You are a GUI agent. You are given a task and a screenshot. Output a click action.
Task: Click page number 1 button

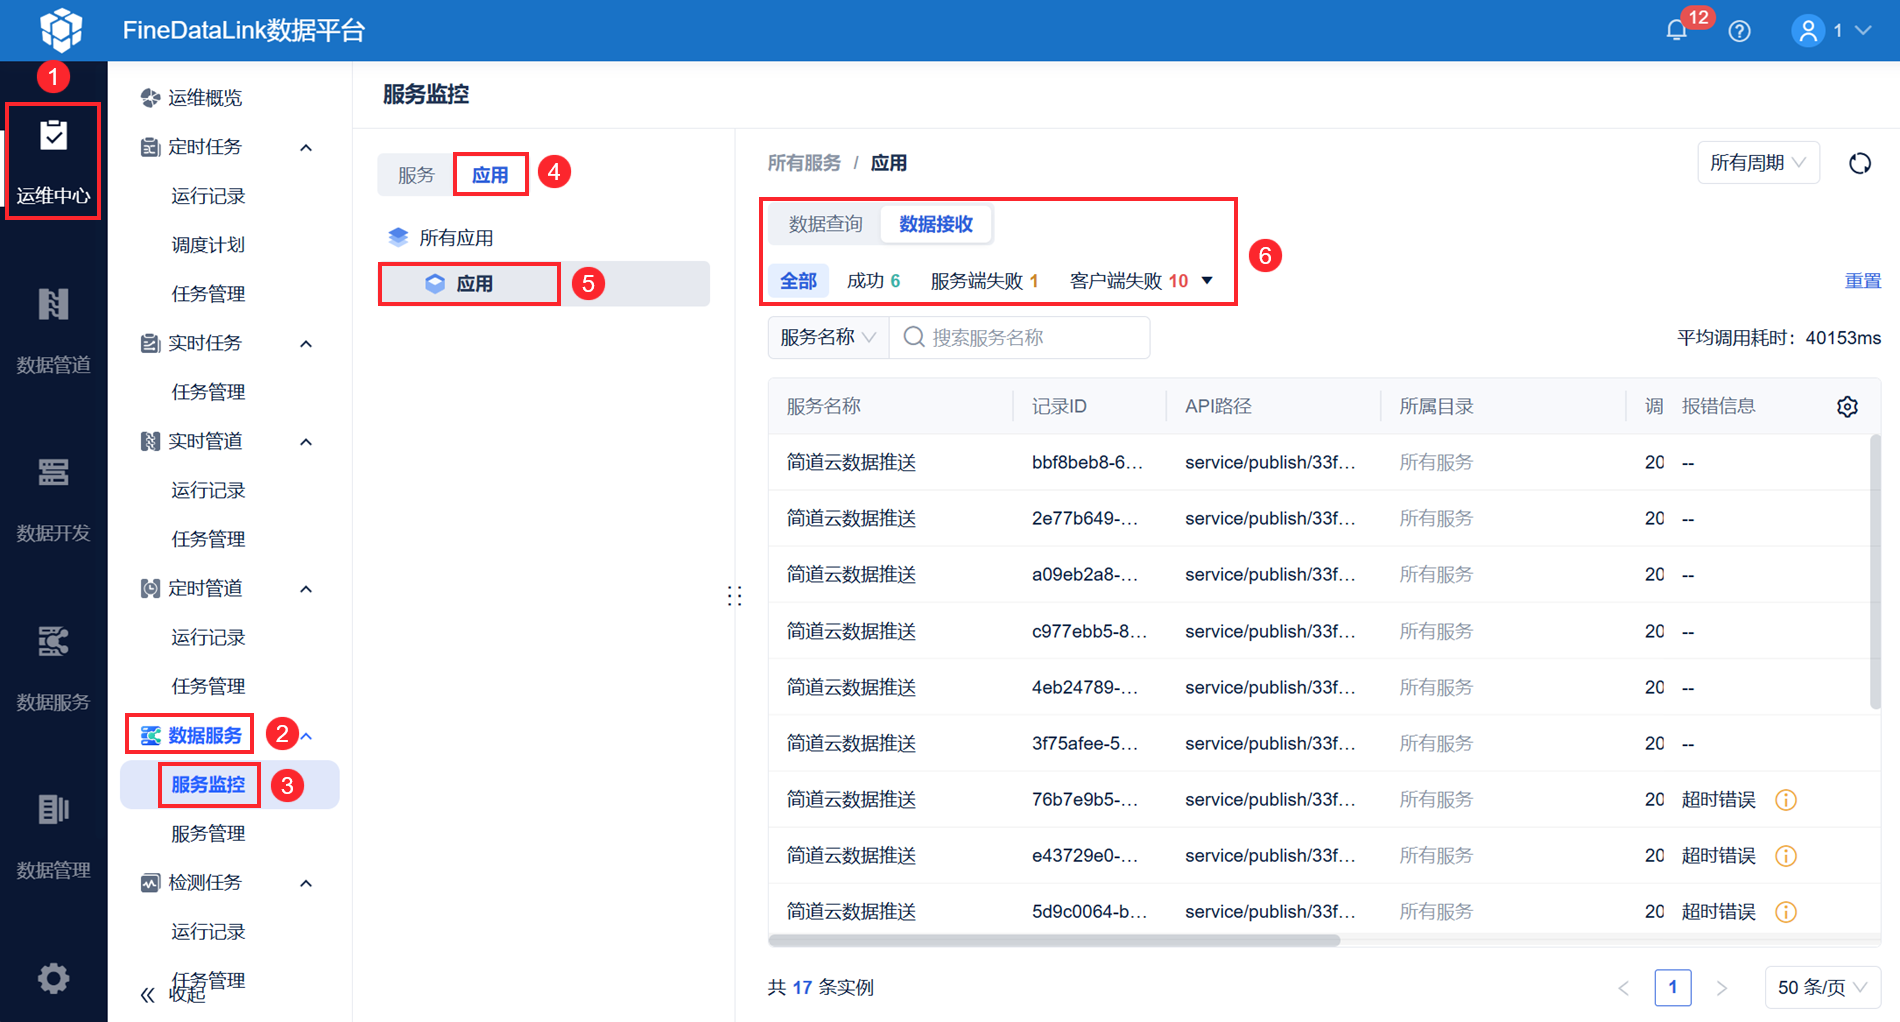click(1673, 988)
